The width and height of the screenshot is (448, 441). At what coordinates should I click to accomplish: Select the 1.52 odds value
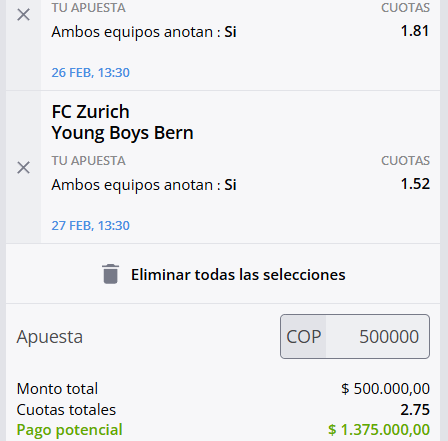point(415,184)
